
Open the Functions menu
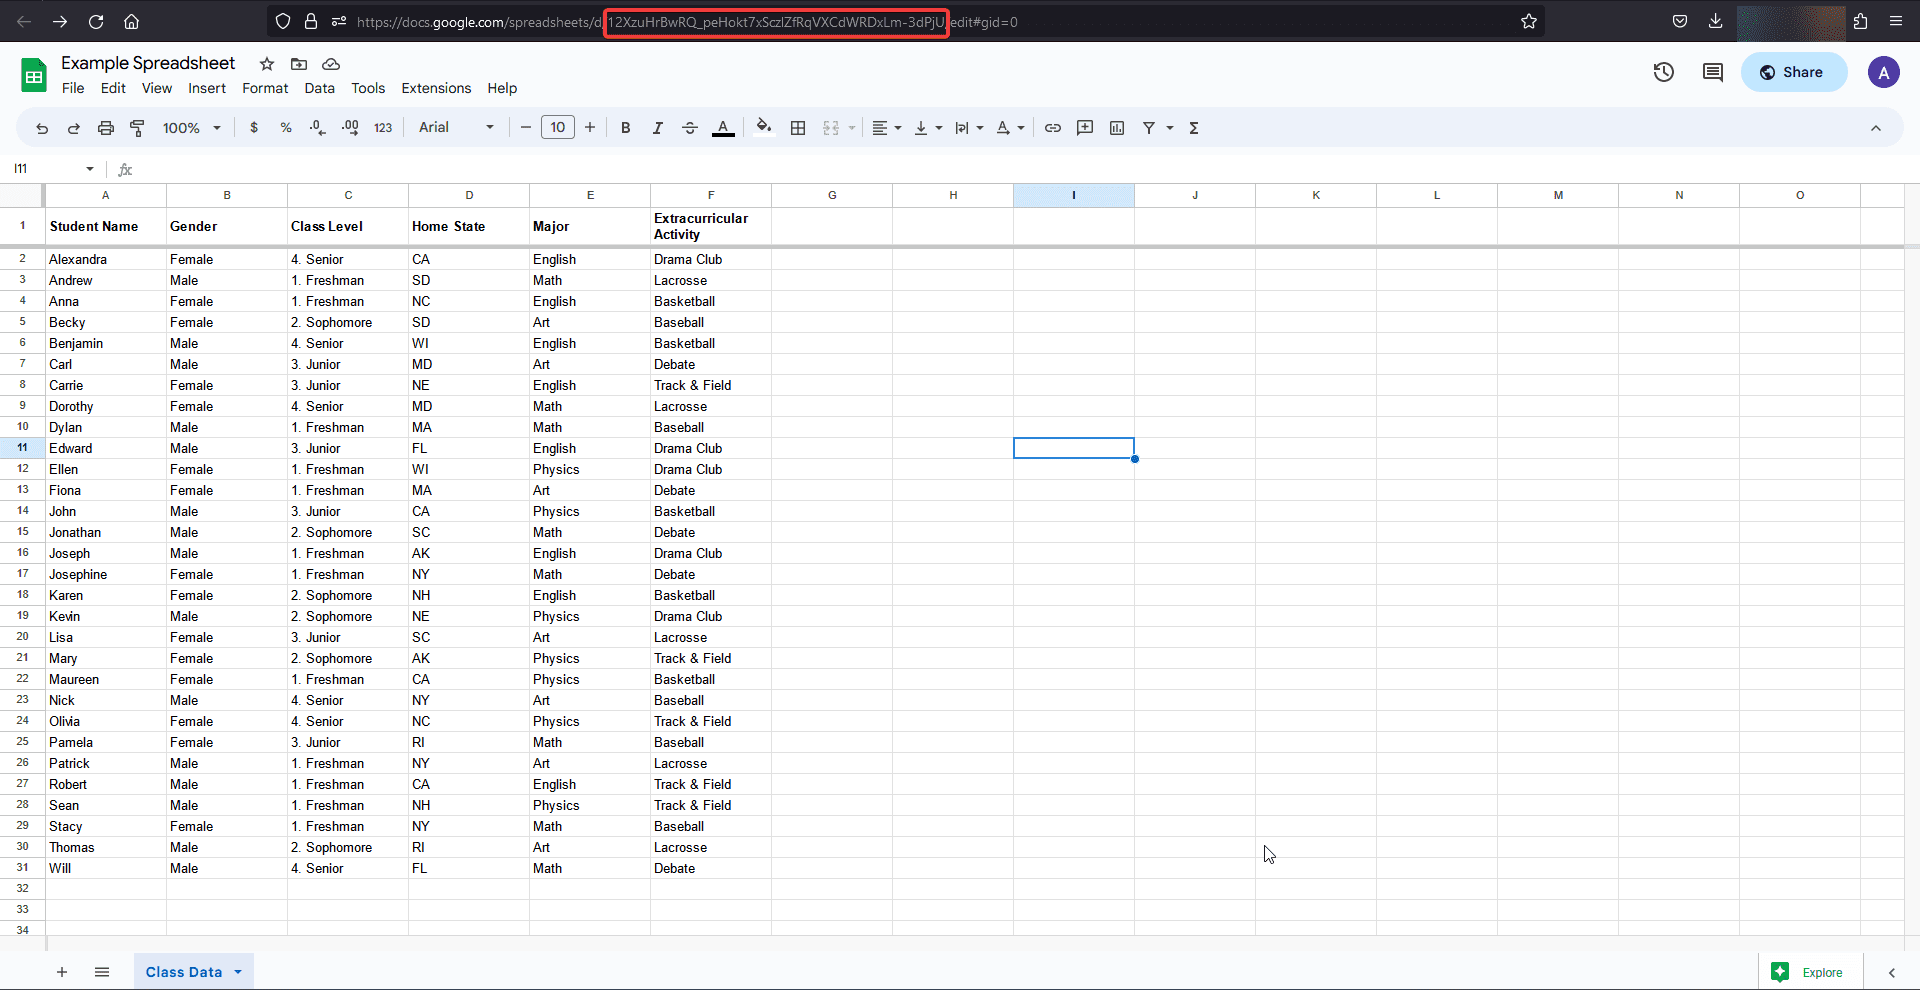[x=1193, y=127]
